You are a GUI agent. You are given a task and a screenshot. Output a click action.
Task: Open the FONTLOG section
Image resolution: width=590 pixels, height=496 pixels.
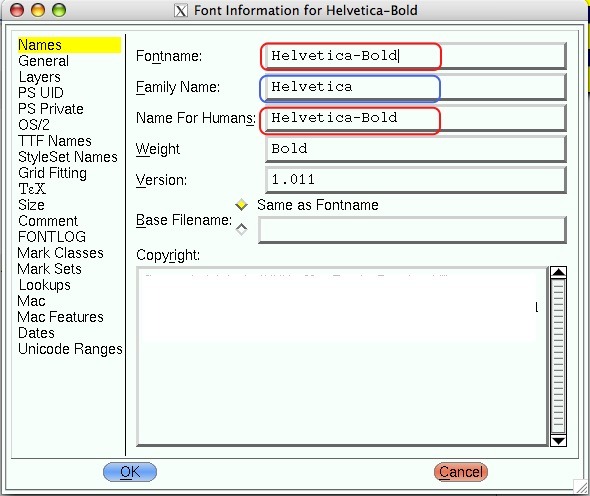[52, 237]
